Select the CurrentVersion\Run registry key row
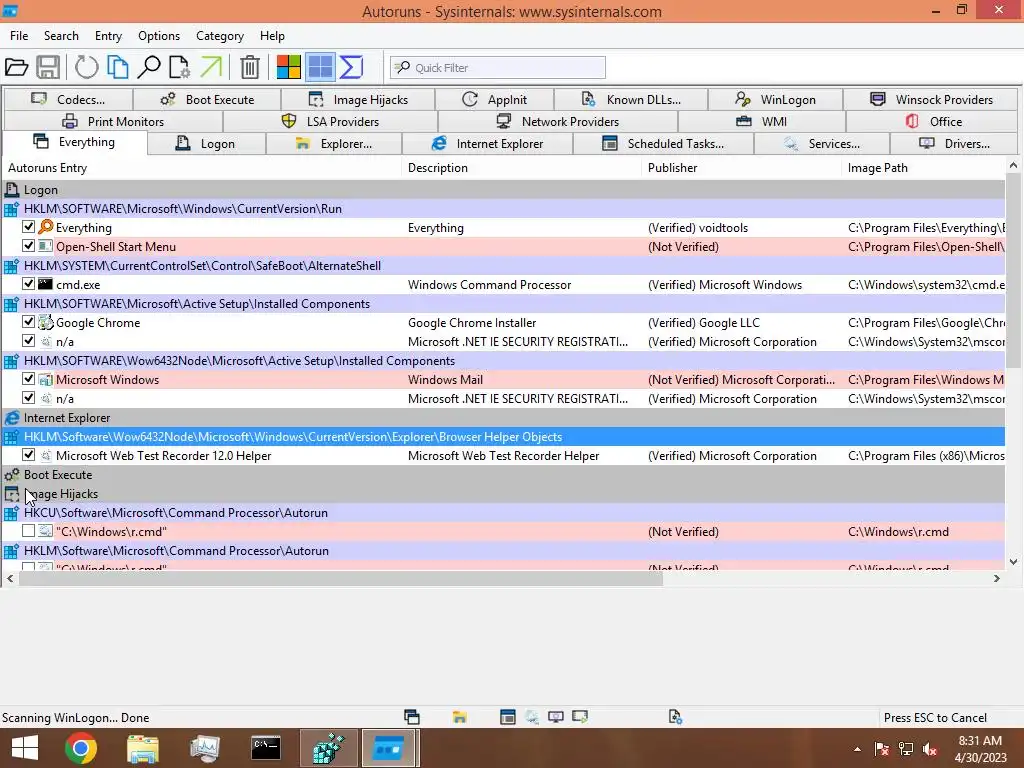 click(504, 209)
